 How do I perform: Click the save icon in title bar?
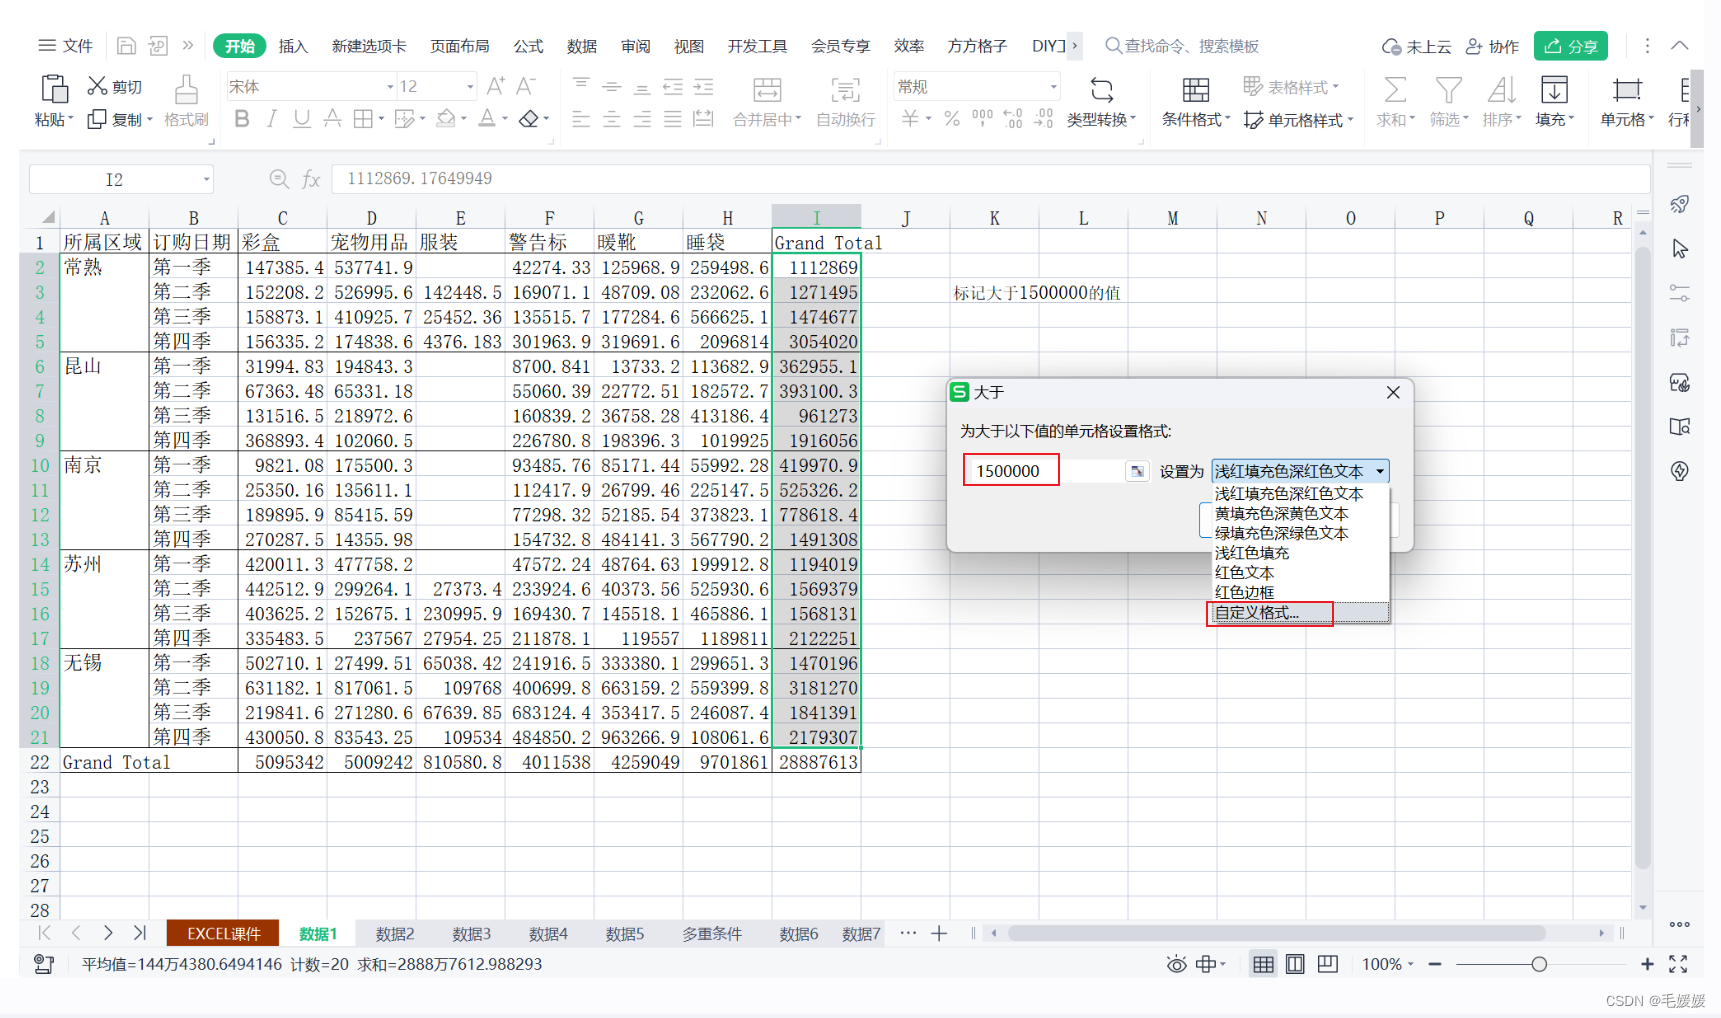click(x=126, y=46)
